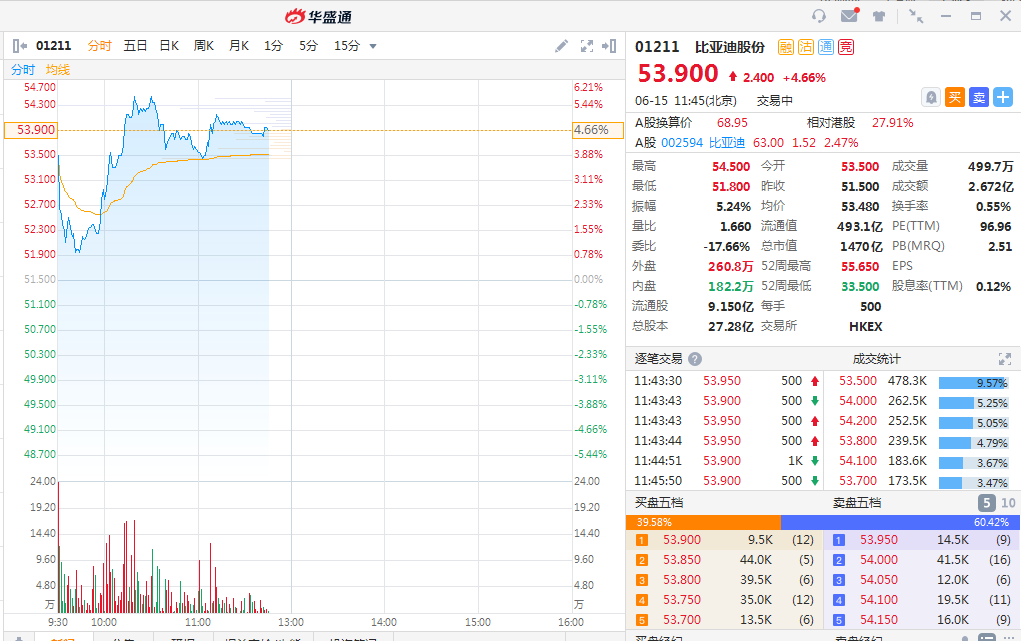The height and width of the screenshot is (641, 1021).
Task: Click ask level 3 price 54.050
Action: (878, 580)
